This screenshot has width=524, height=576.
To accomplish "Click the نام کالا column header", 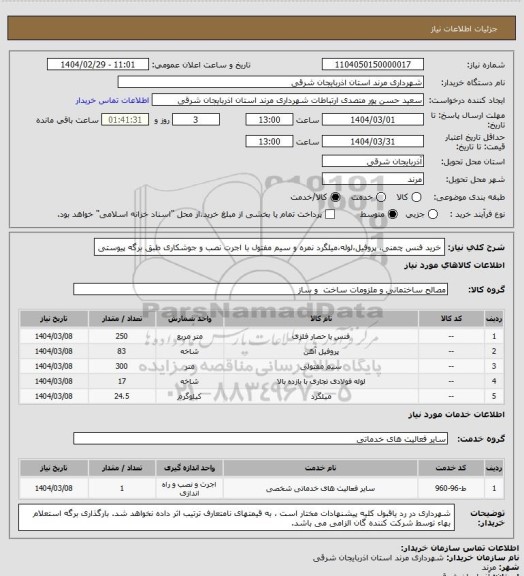I will pyautogui.click(x=321, y=318).
